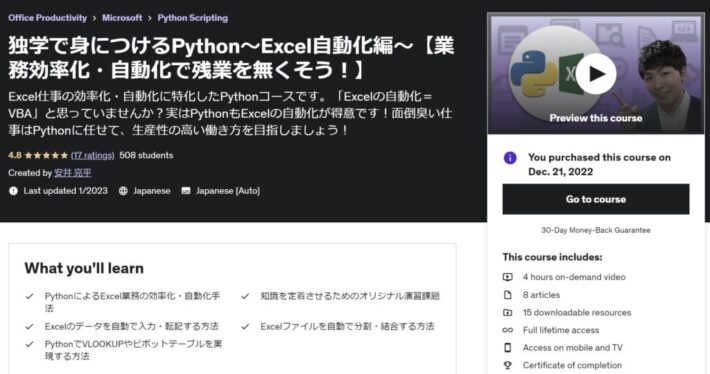Screen dimensions: 710x374
Task: Click the Last updated 1/2023 text
Action: click(66, 191)
